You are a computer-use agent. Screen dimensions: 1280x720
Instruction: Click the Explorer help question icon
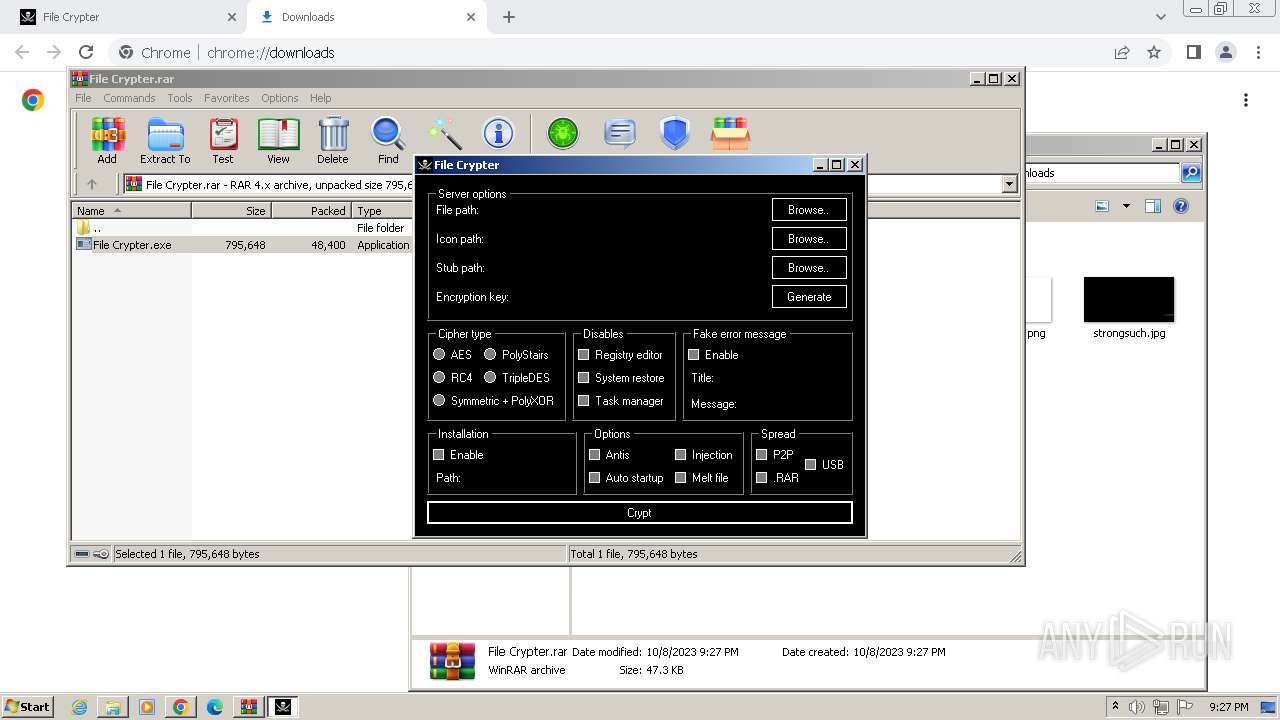1181,206
